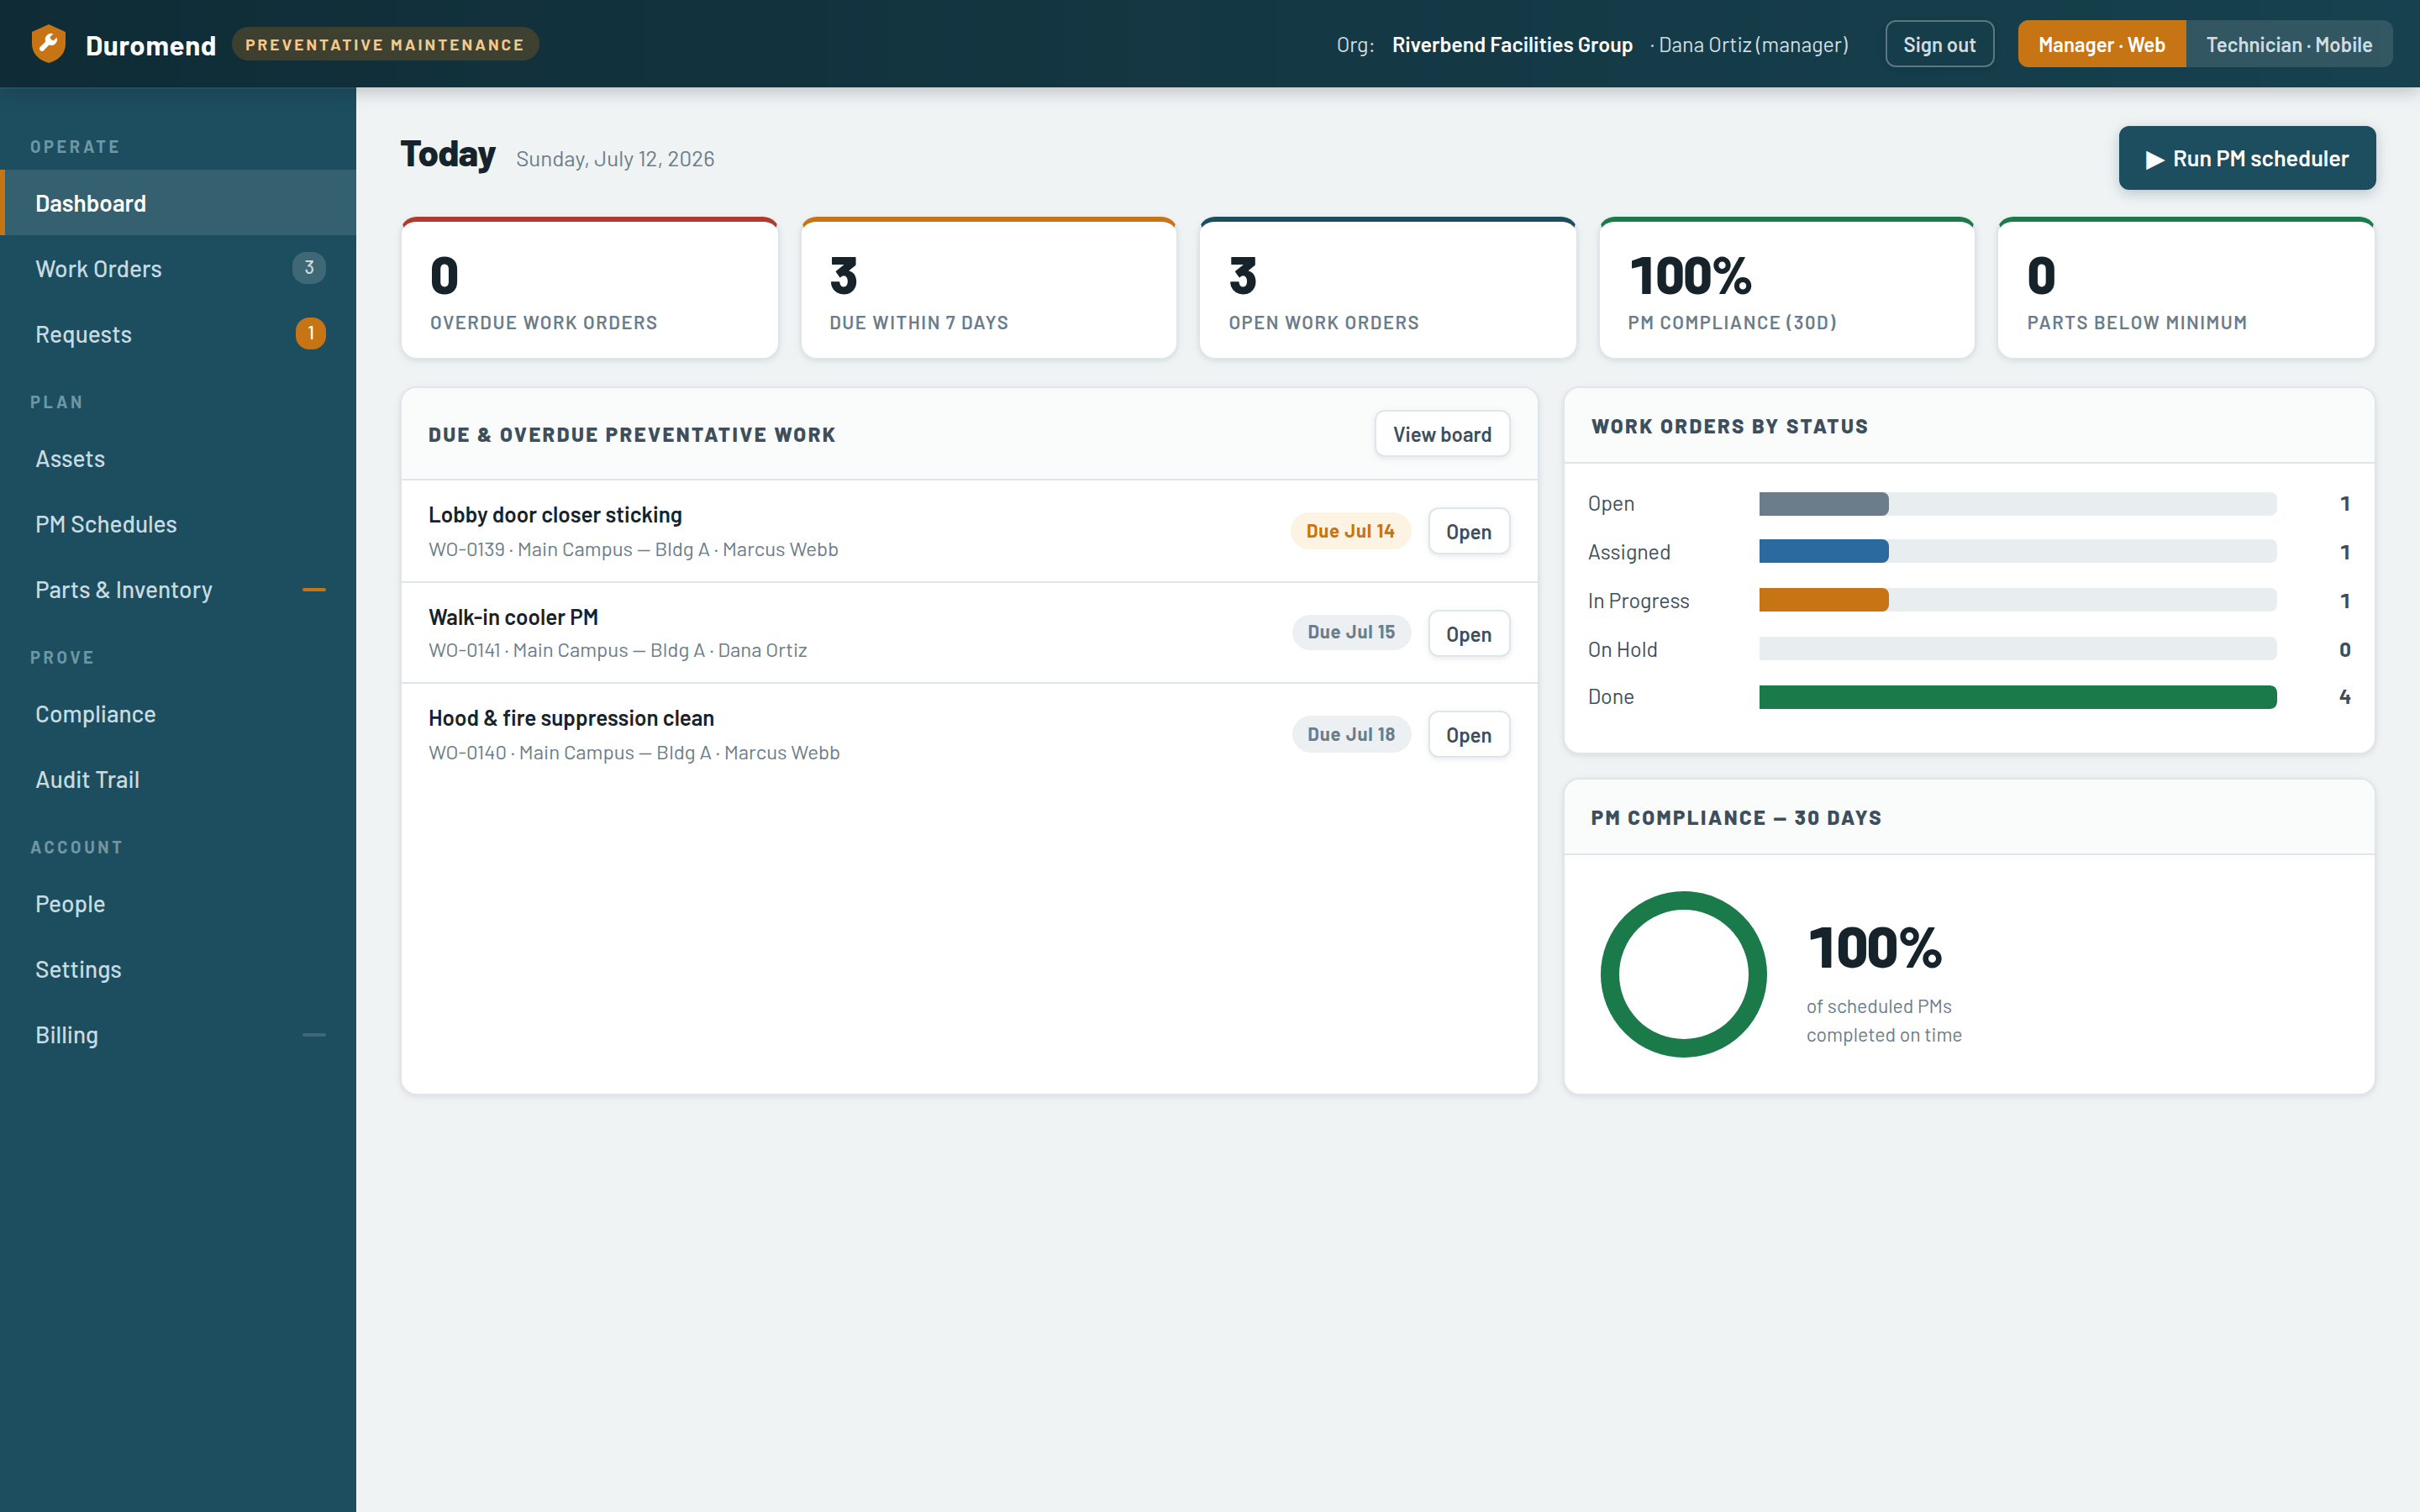
Task: Go to Billing
Action: tap(178, 1035)
